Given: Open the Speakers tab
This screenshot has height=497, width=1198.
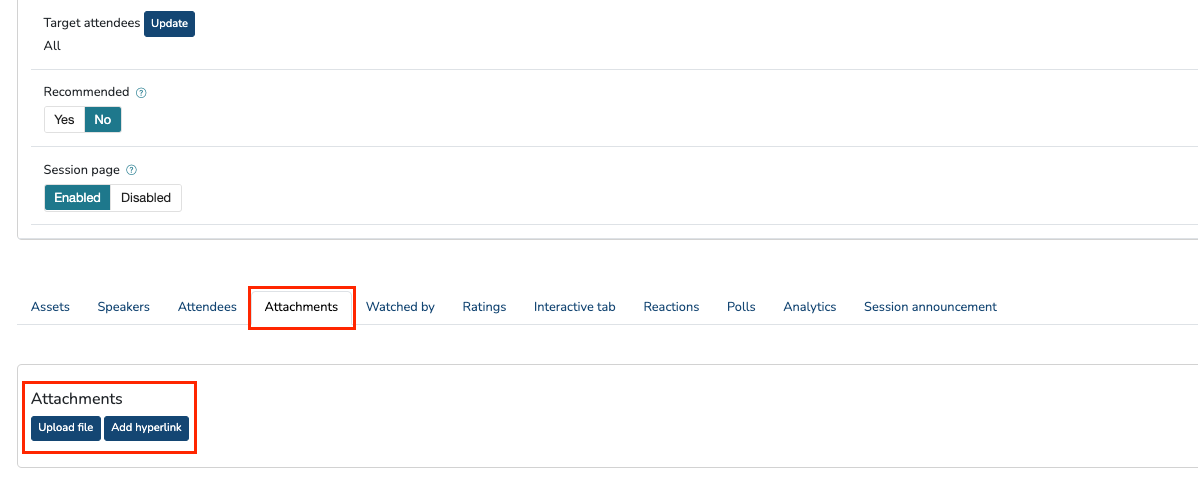Looking at the screenshot, I should (123, 307).
